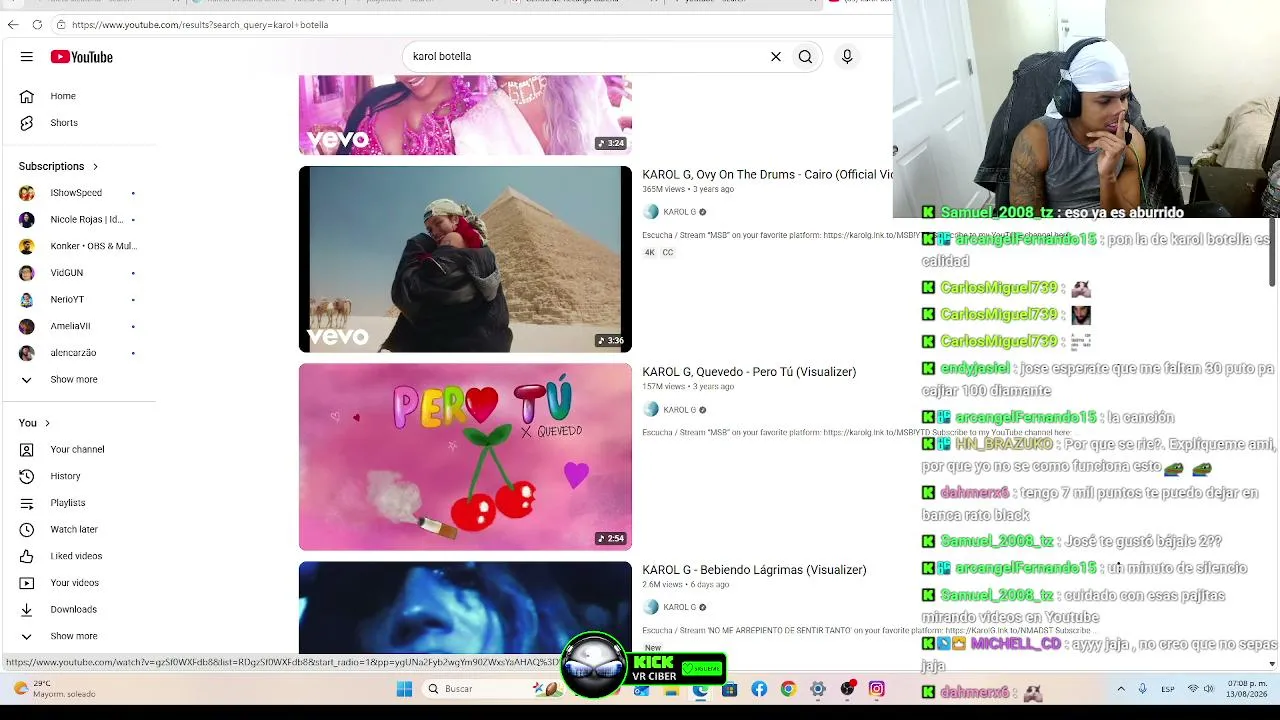The image size is (1280, 720).
Task: Click the site info icon in address bar
Action: point(61,25)
